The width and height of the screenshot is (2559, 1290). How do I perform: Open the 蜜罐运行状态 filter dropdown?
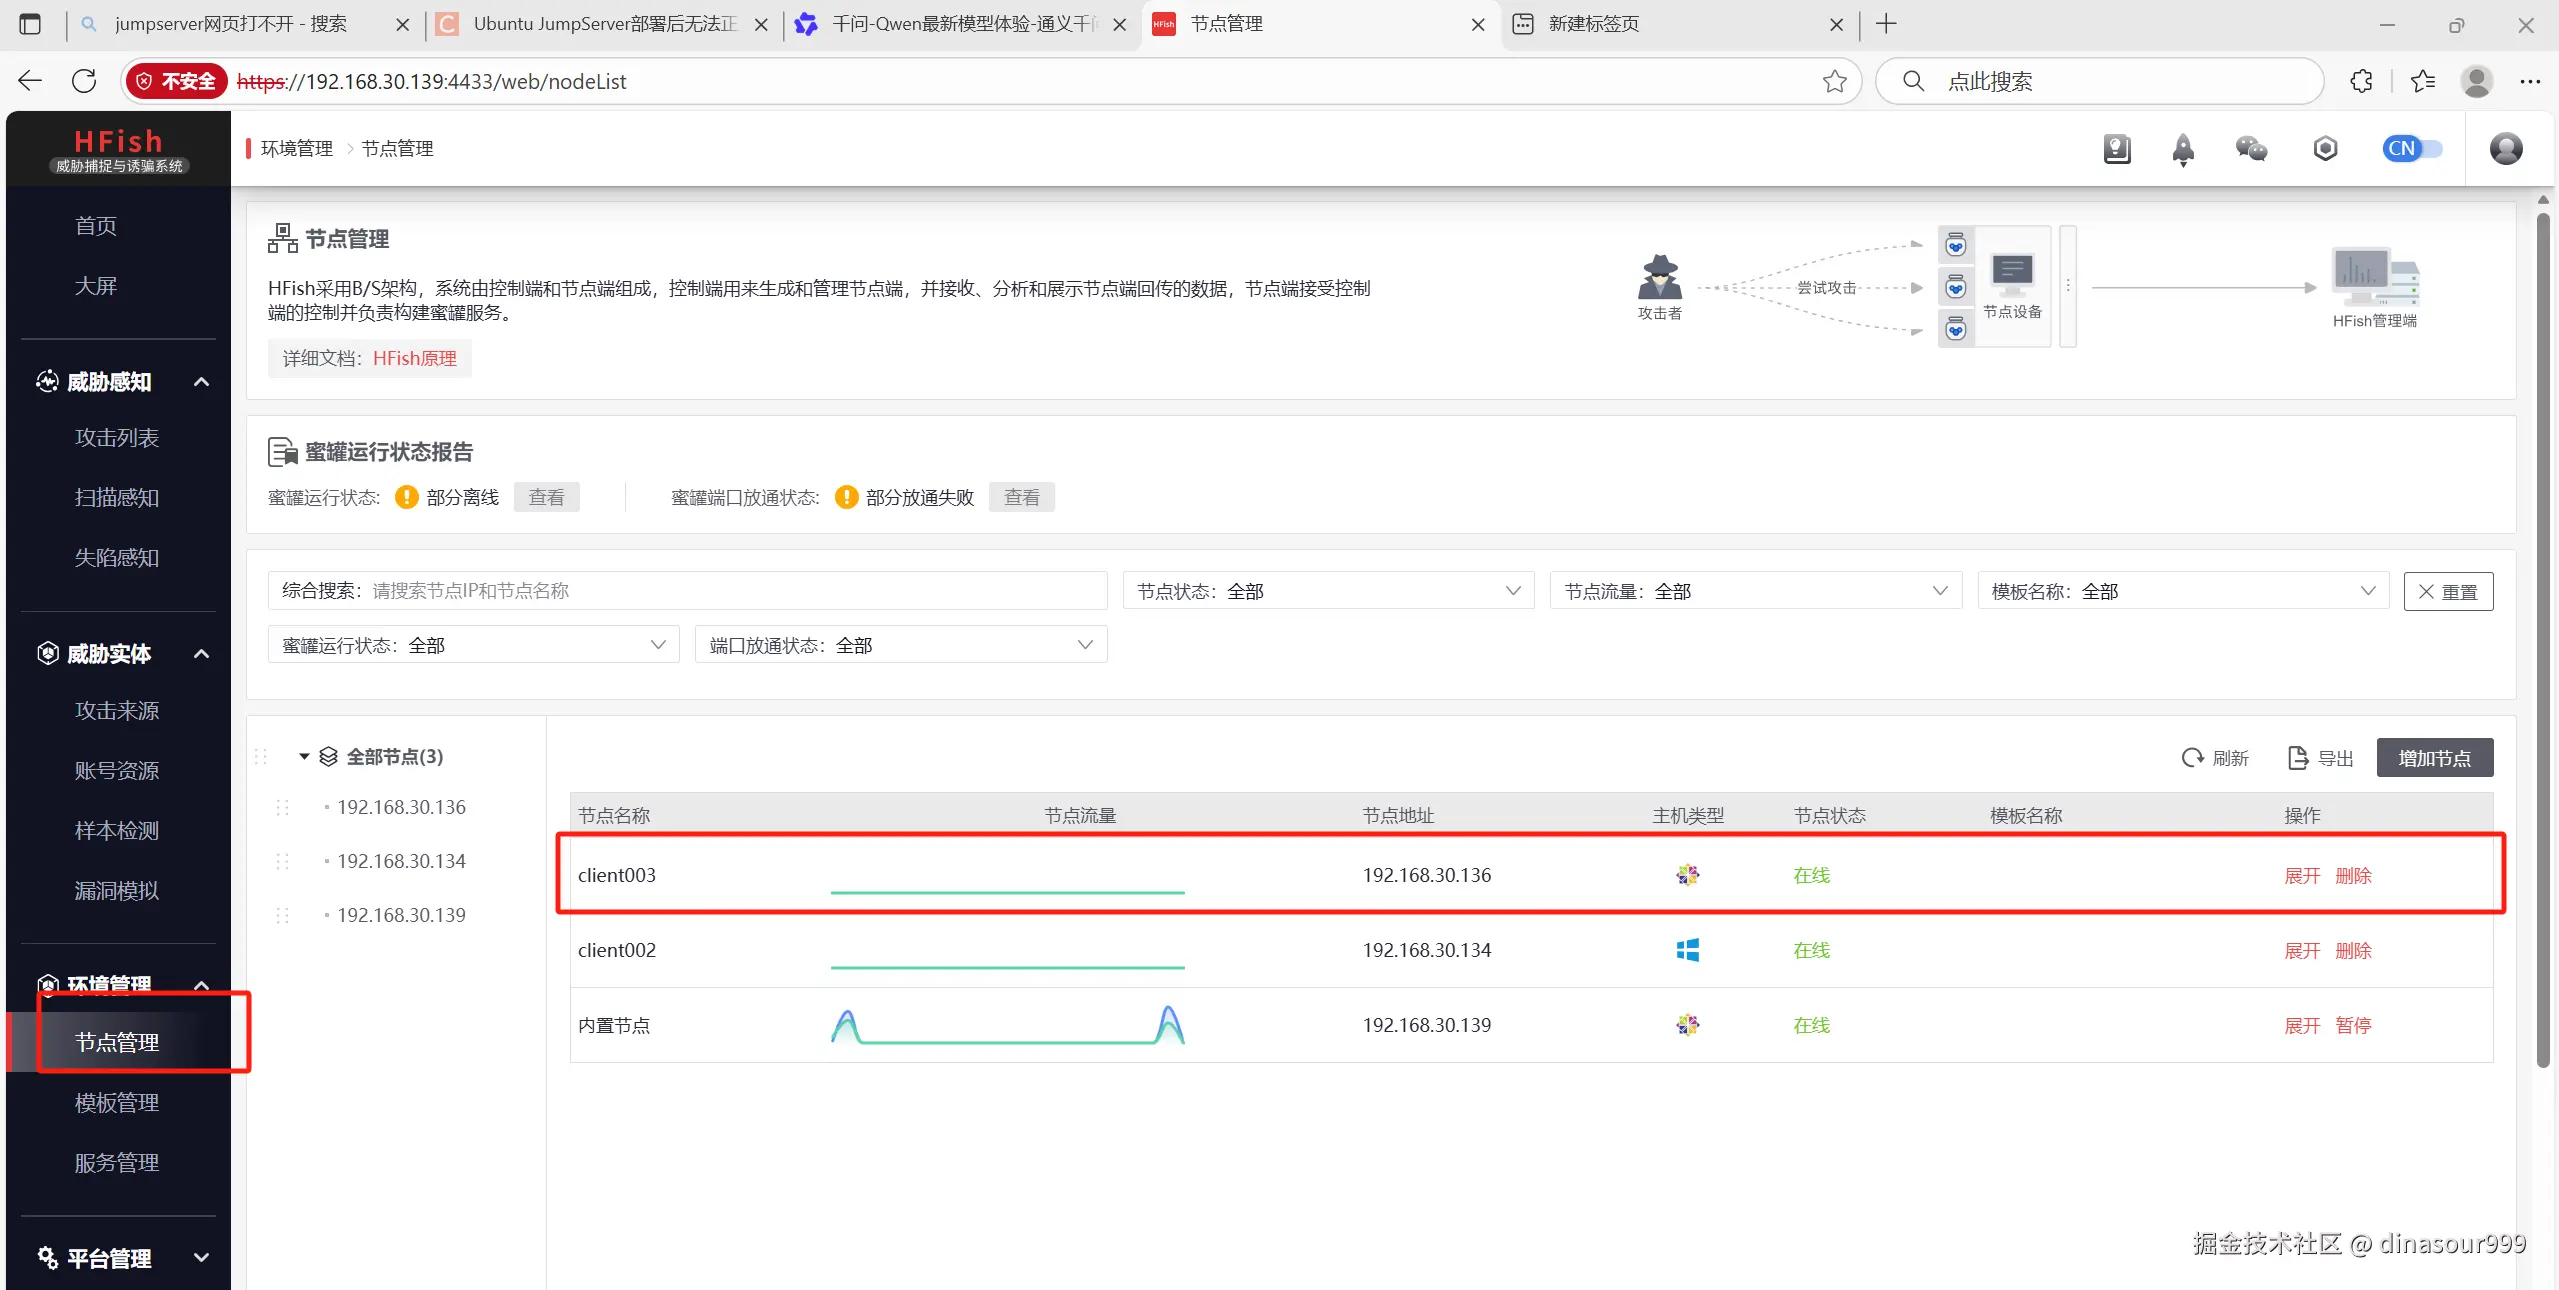pyautogui.click(x=473, y=645)
